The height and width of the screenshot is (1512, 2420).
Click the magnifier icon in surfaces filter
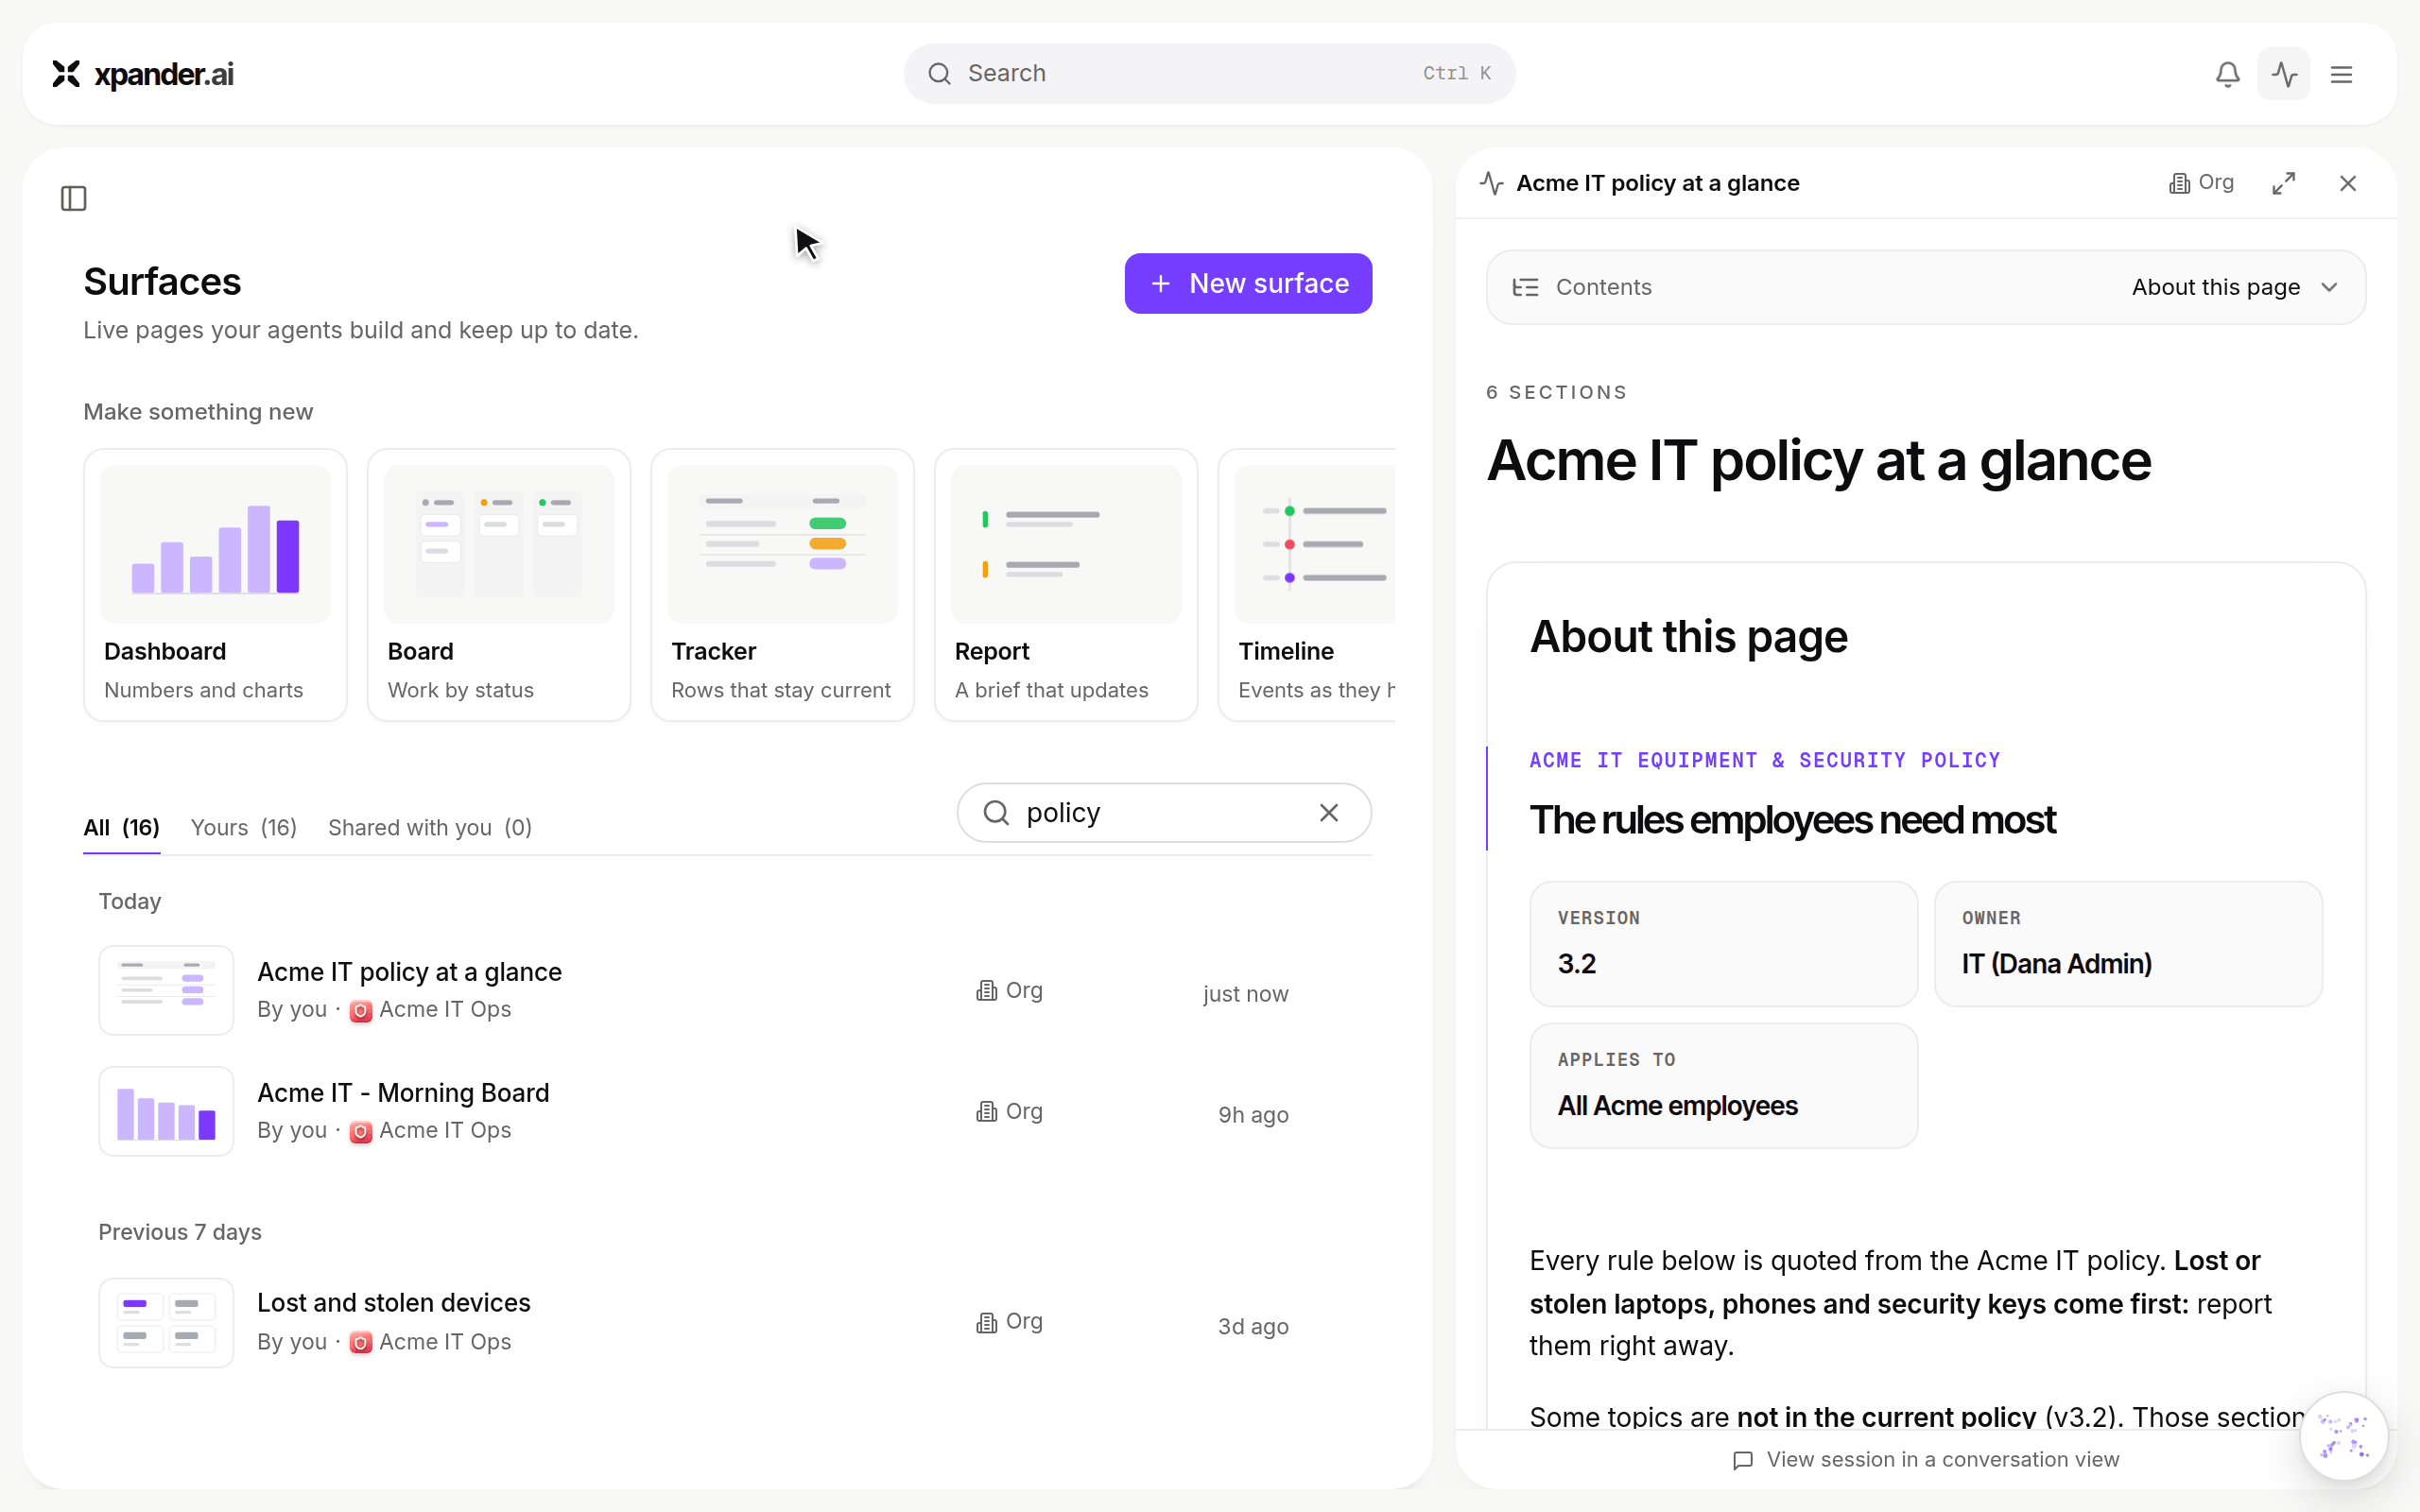pyautogui.click(x=996, y=813)
